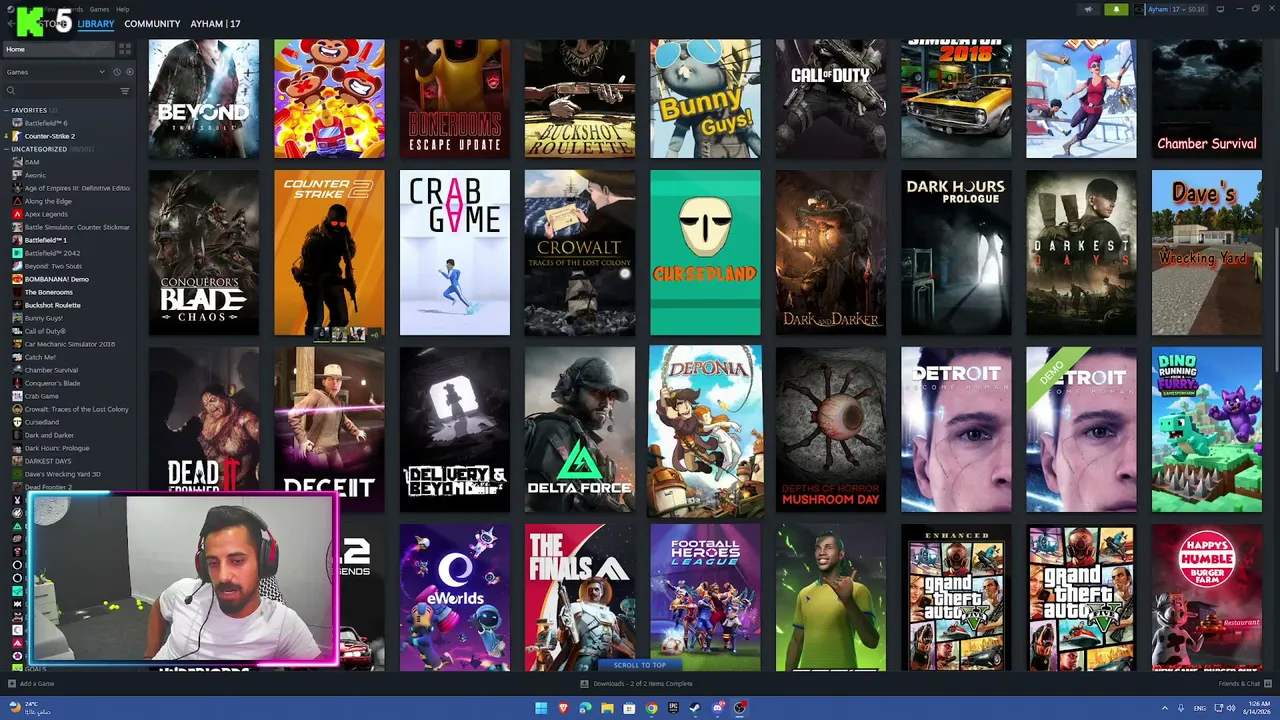Screen dimensions: 1280x720
Task: Open the Detroit Become Human Demo cover
Action: [1081, 430]
